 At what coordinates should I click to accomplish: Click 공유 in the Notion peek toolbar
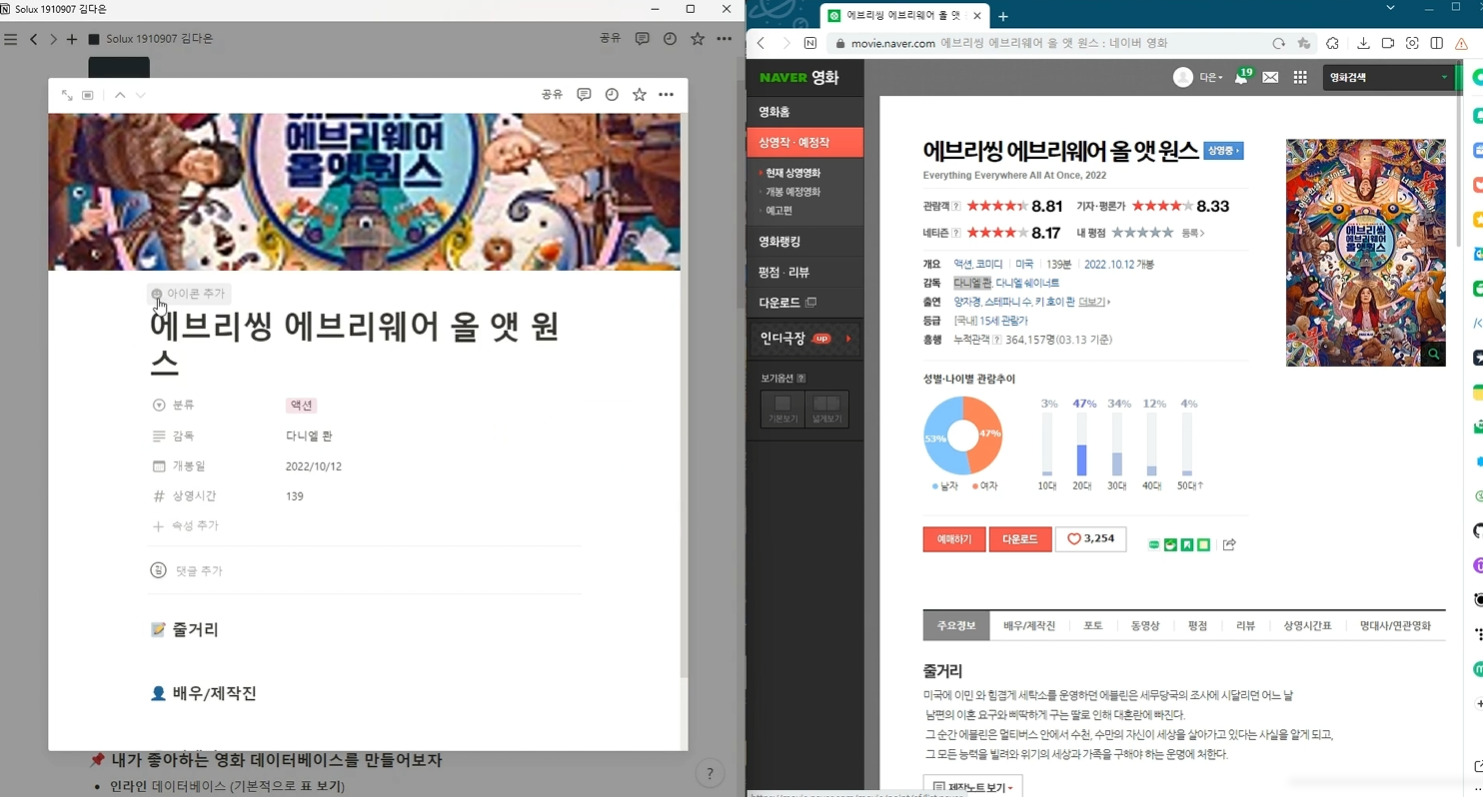click(x=552, y=95)
